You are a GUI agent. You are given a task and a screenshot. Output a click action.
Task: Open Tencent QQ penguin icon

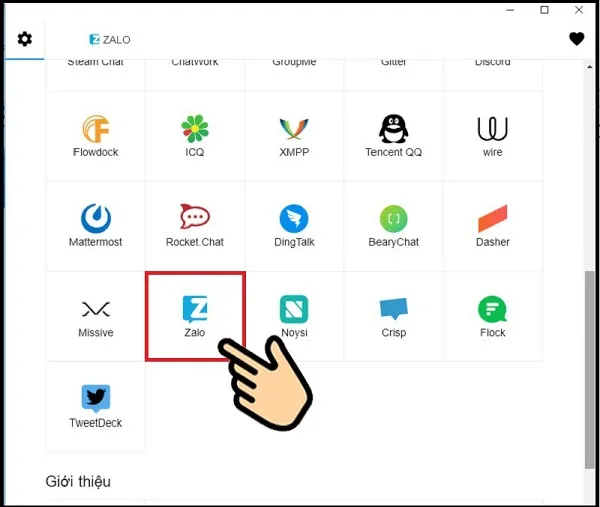click(x=393, y=129)
